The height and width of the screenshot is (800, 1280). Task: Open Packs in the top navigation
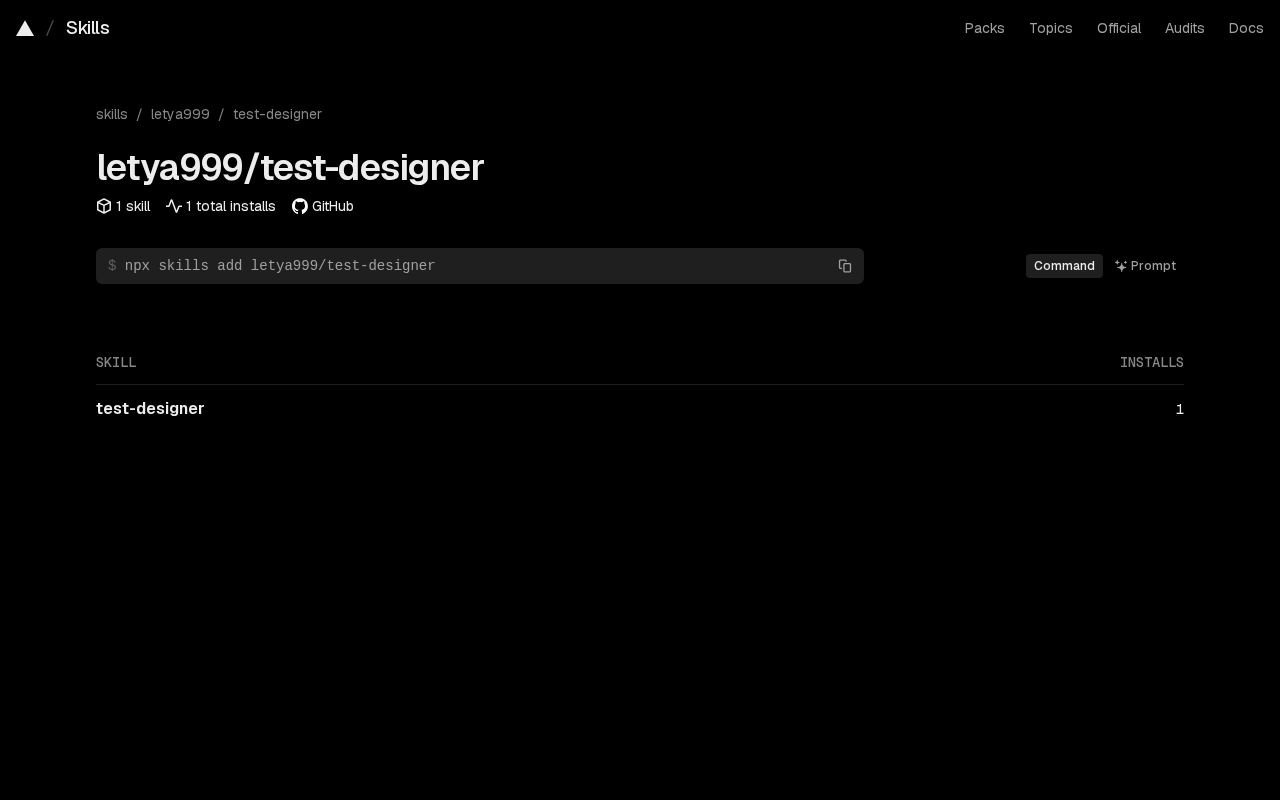click(984, 28)
